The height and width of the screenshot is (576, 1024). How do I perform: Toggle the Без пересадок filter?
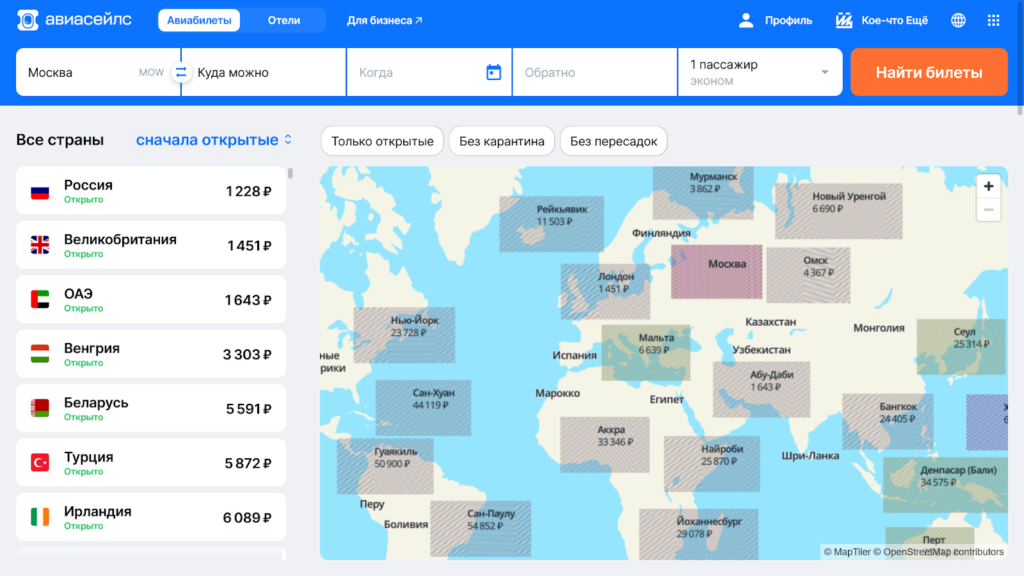point(613,141)
